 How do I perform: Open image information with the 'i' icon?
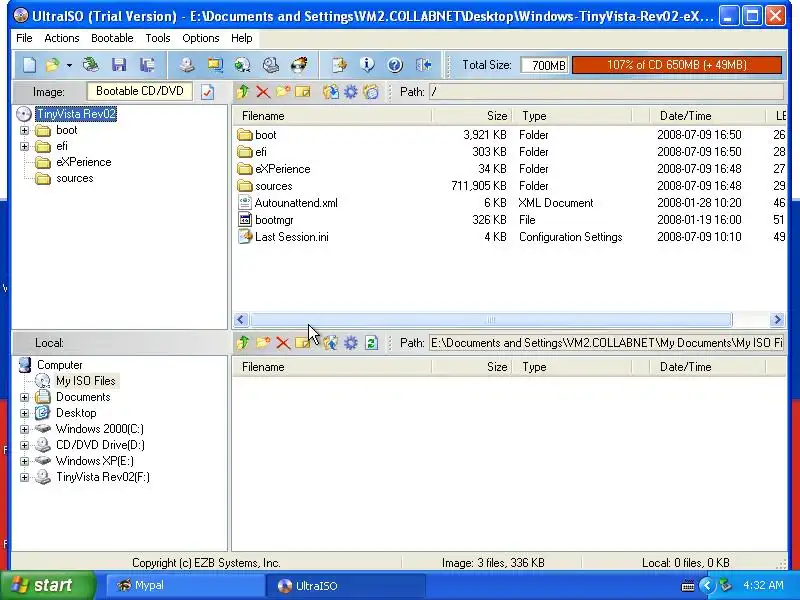[x=367, y=65]
